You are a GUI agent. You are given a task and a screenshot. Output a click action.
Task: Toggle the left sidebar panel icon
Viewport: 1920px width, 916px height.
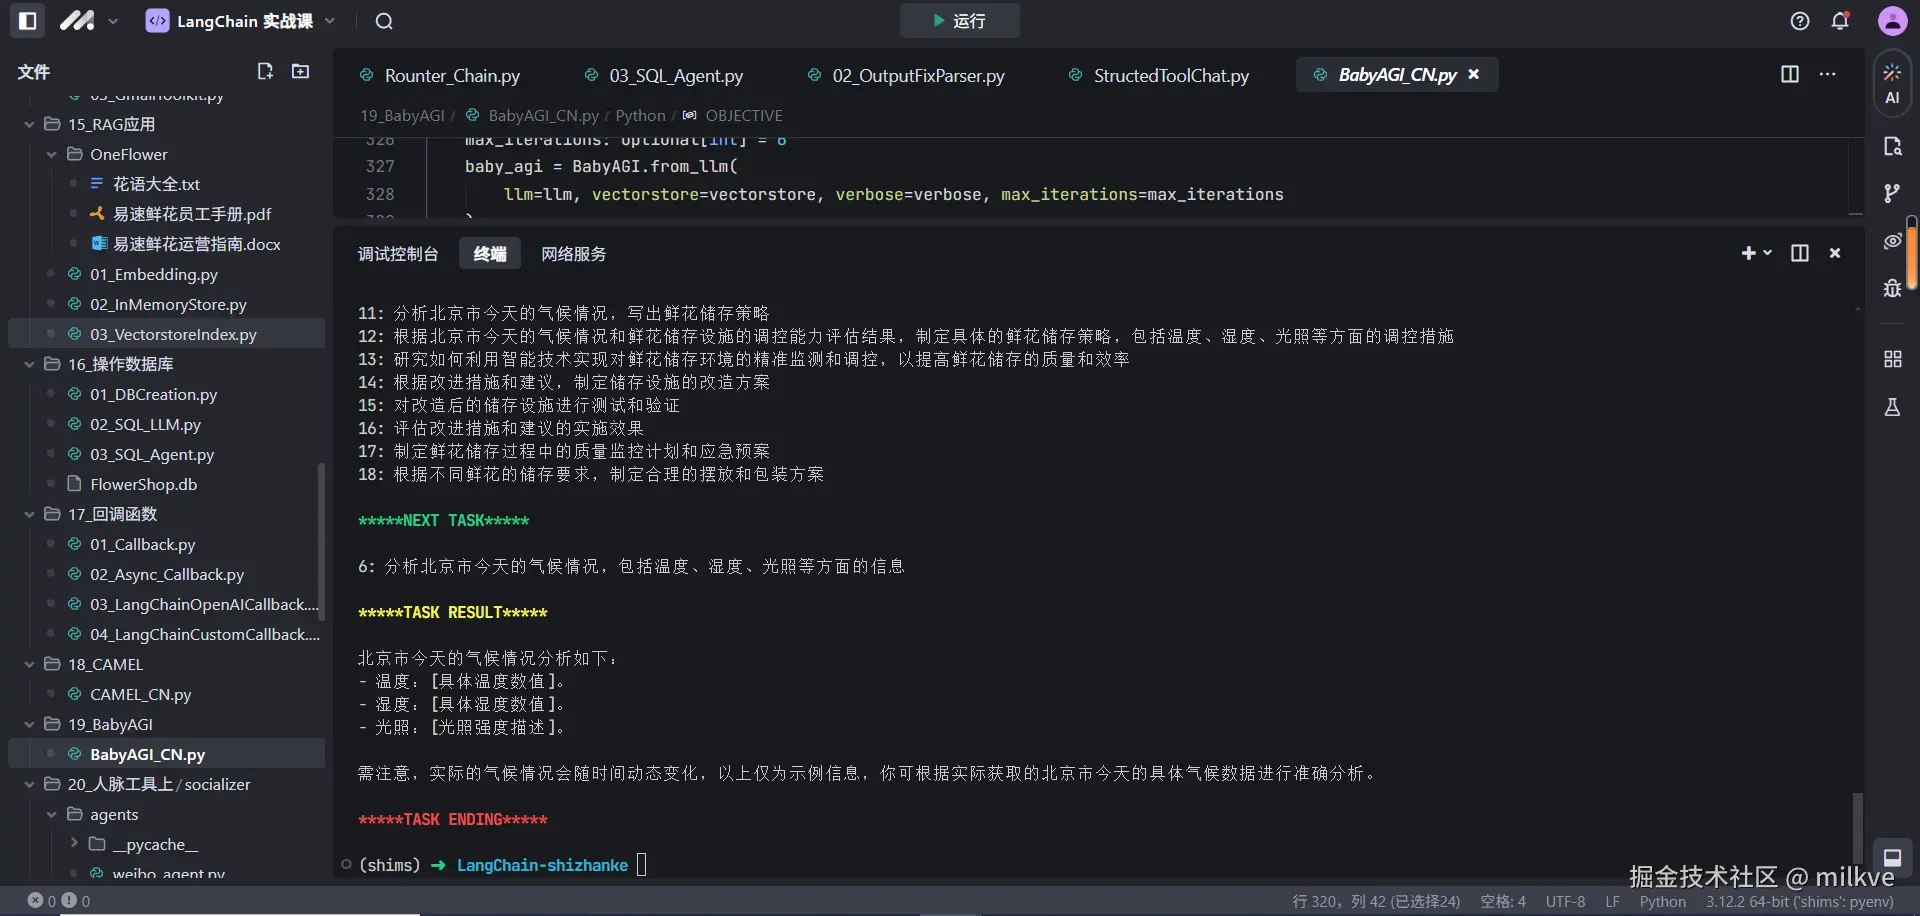[x=28, y=20]
